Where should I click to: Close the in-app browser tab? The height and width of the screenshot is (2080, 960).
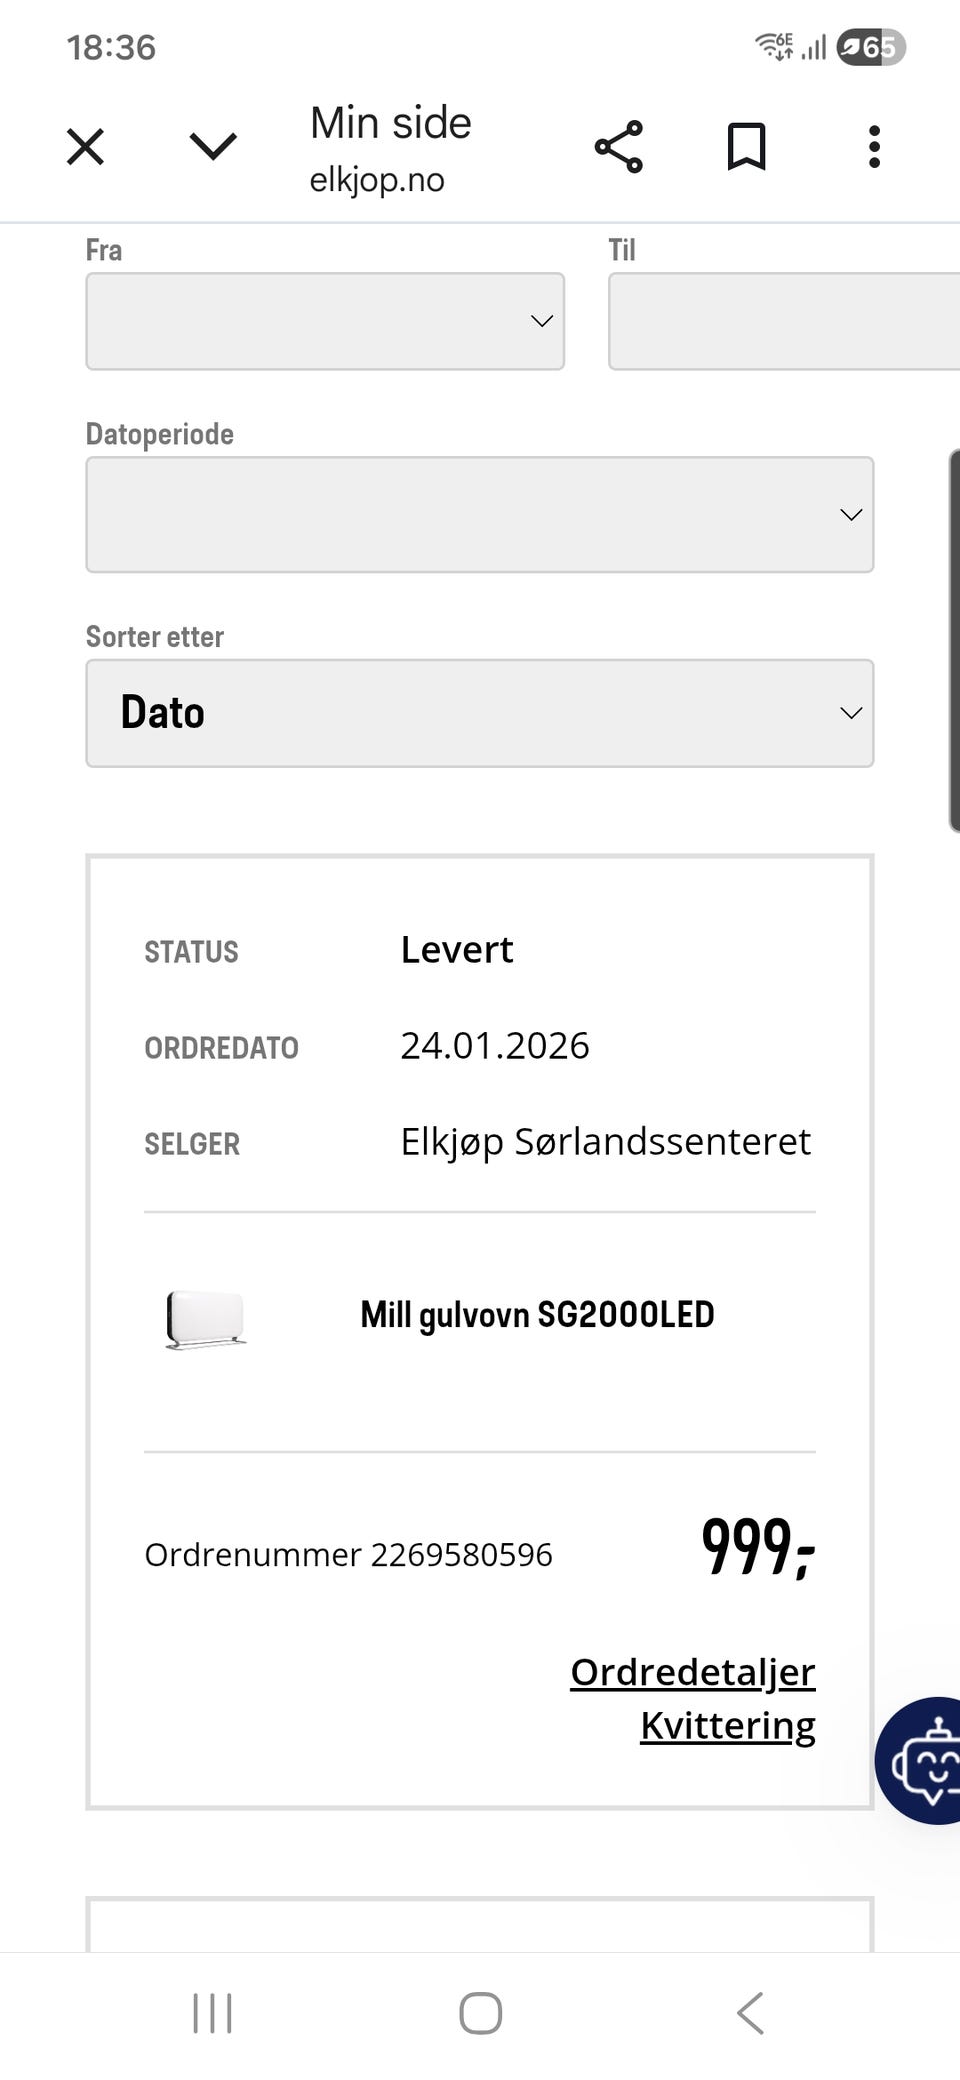85,147
